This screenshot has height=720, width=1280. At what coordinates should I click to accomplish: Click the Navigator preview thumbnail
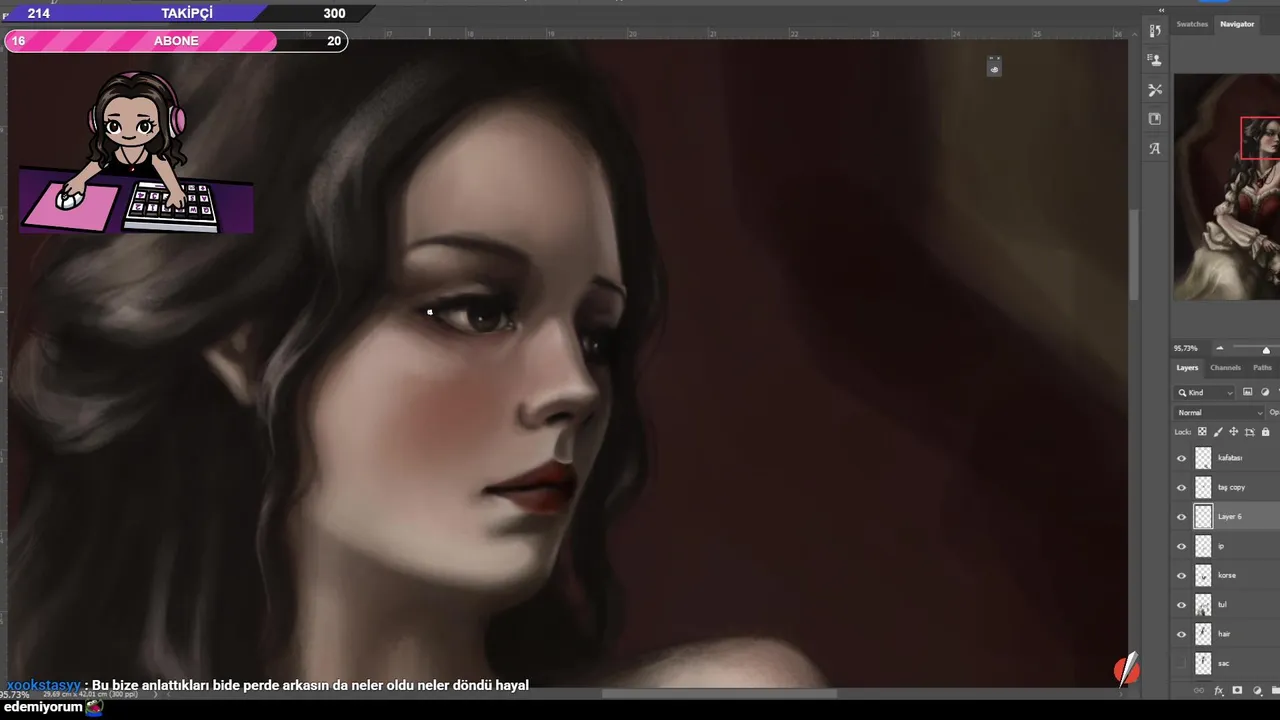coord(1227,187)
